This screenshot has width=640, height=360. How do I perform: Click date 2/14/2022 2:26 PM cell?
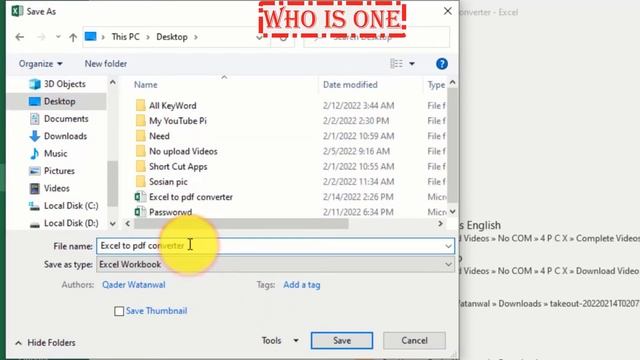pos(358,197)
